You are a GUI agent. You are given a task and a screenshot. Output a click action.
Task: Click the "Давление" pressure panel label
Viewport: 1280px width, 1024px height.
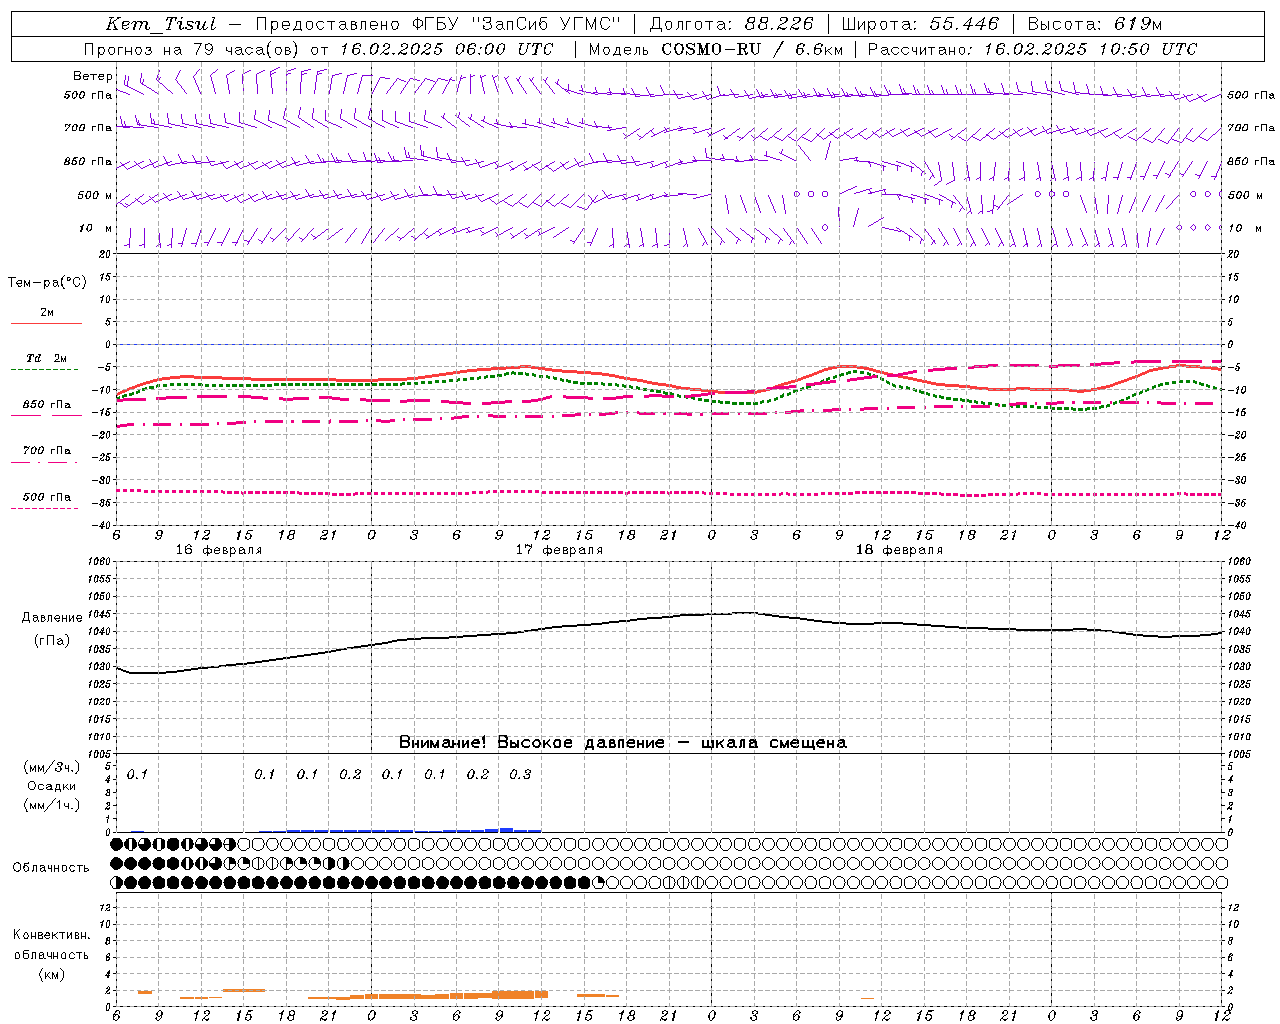[x=52, y=618]
